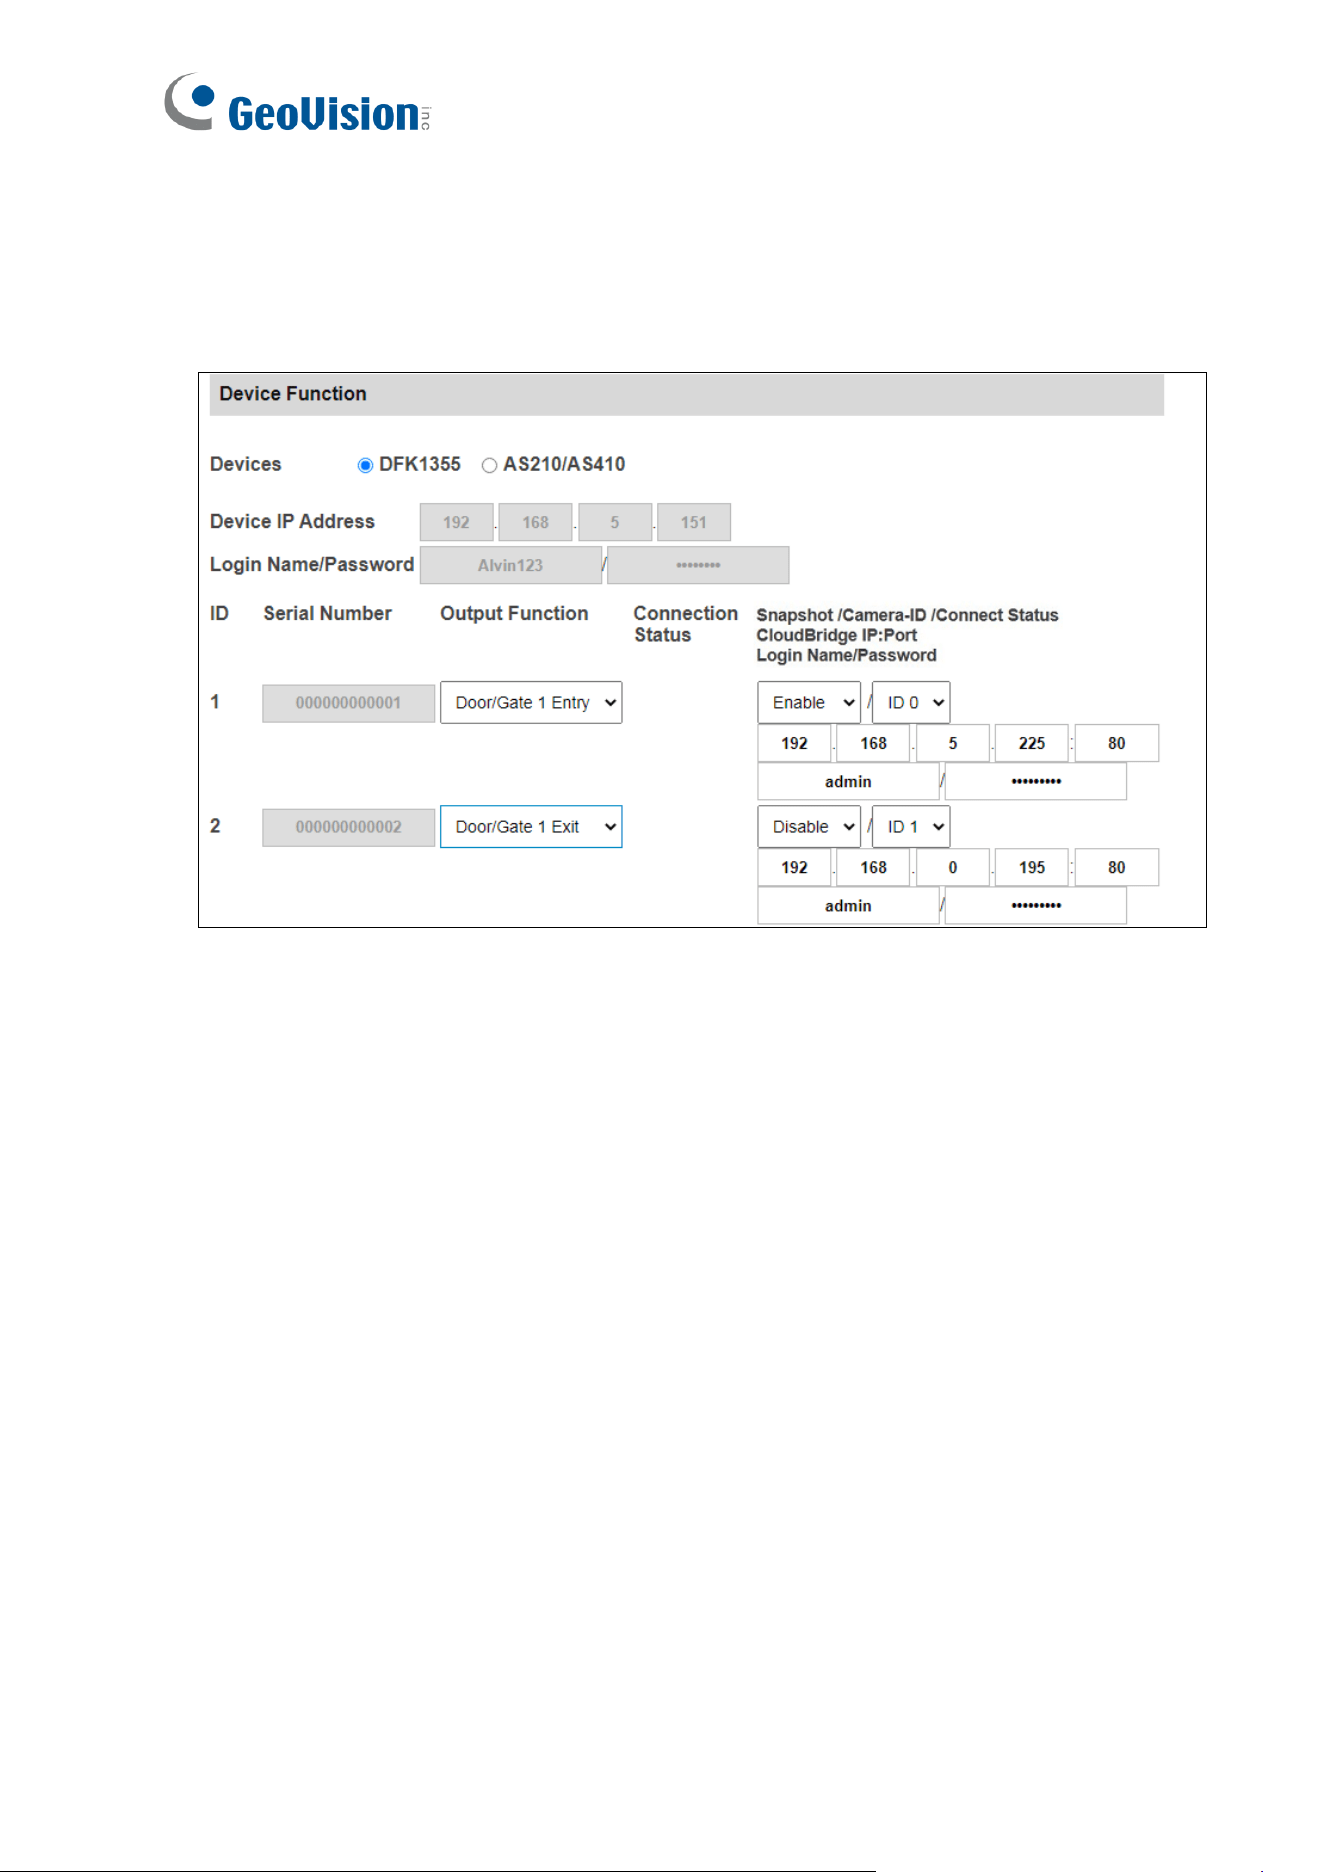Click the first octet 192 in row 1 CloudBridge IP
The width and height of the screenshot is (1324, 1872).
click(x=794, y=743)
